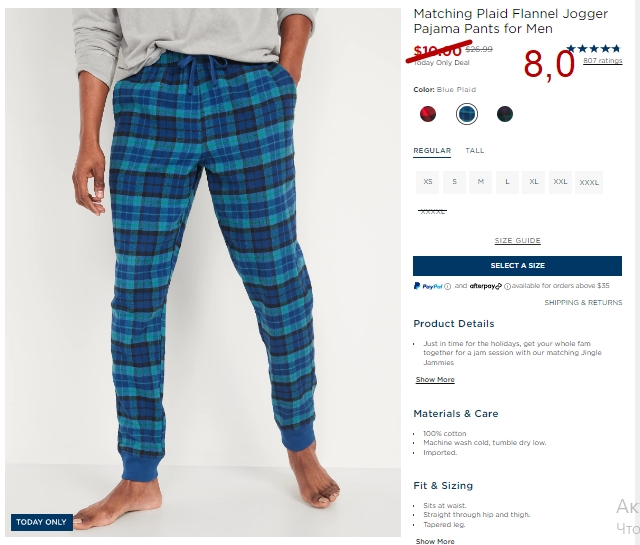Select size XS
640x545 pixels.
click(x=427, y=182)
